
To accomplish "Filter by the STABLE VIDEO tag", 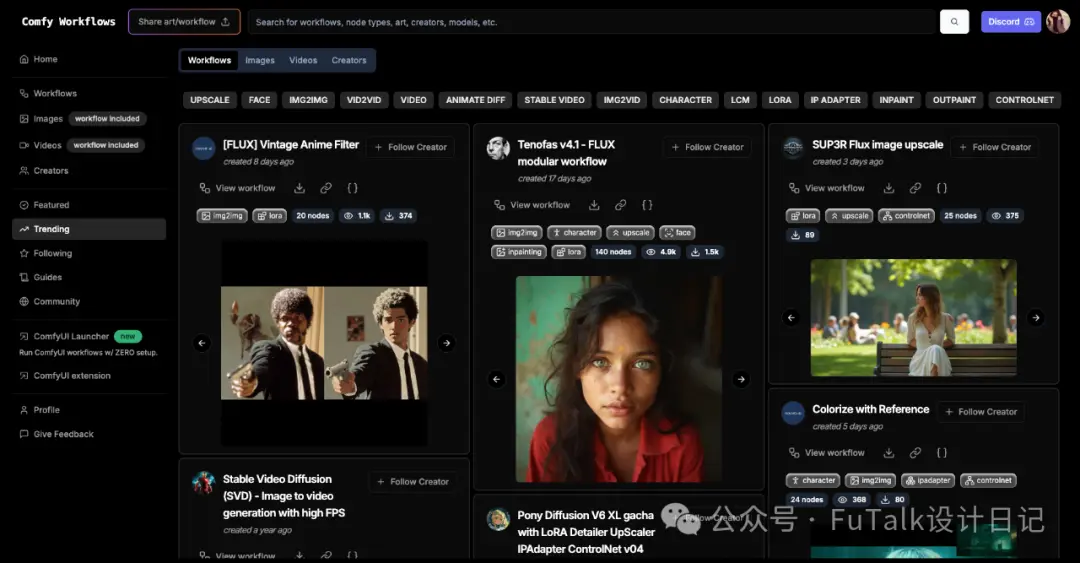I will [x=554, y=100].
